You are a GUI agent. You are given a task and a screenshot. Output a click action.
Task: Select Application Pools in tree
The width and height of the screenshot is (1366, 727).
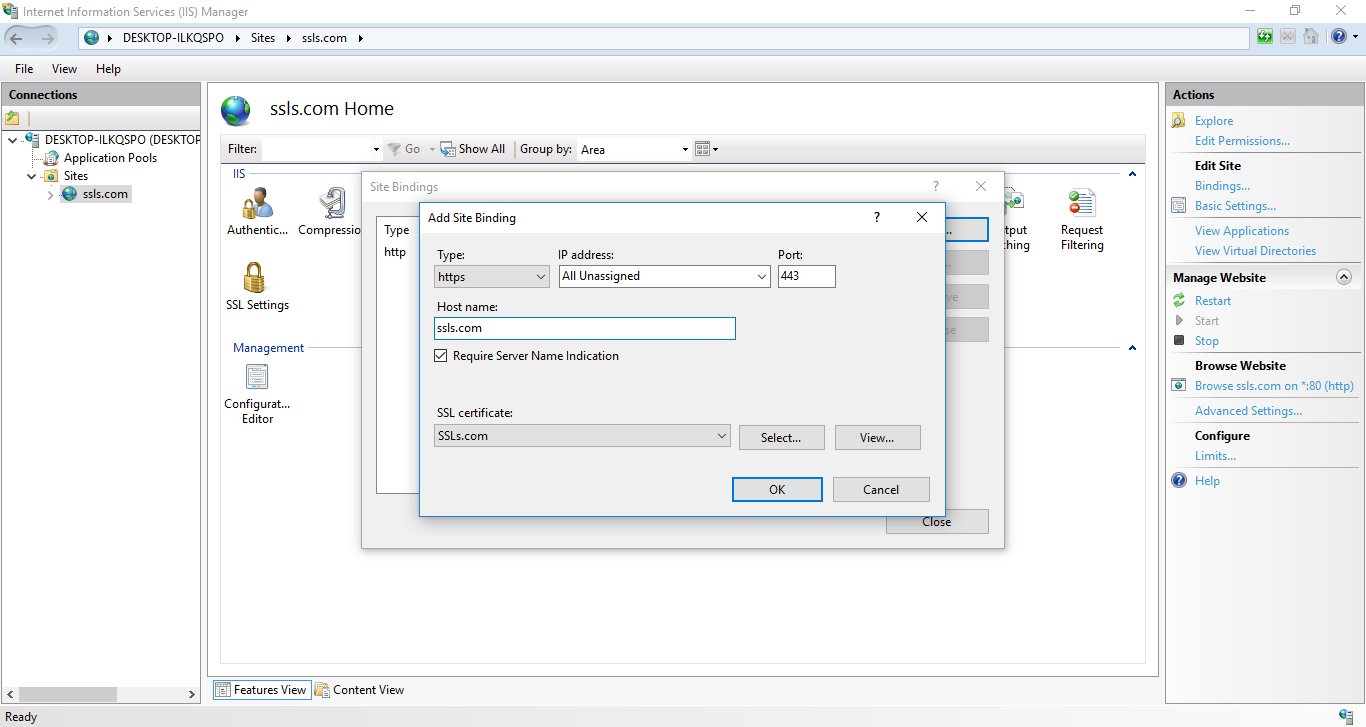(x=110, y=158)
